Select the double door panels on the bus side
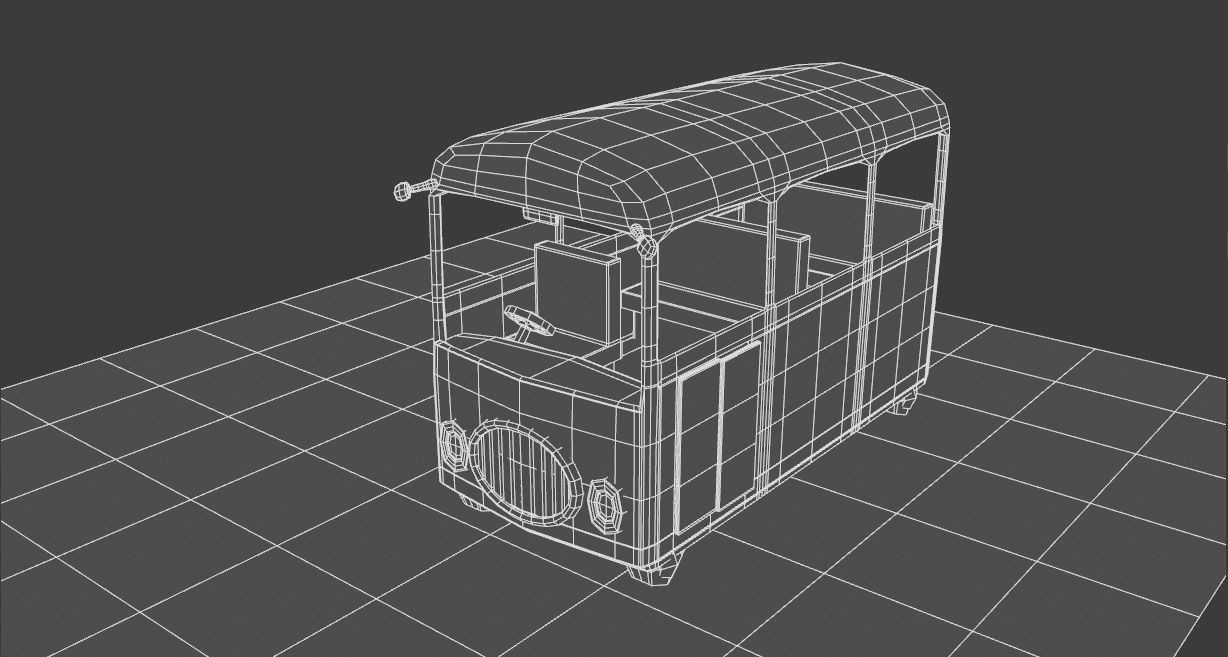1228x657 pixels. [x=717, y=438]
